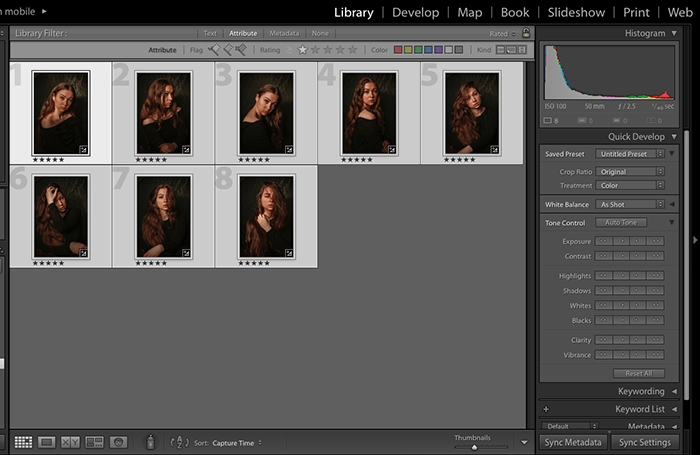Open the Sort Capture Time dropdown

237,443
